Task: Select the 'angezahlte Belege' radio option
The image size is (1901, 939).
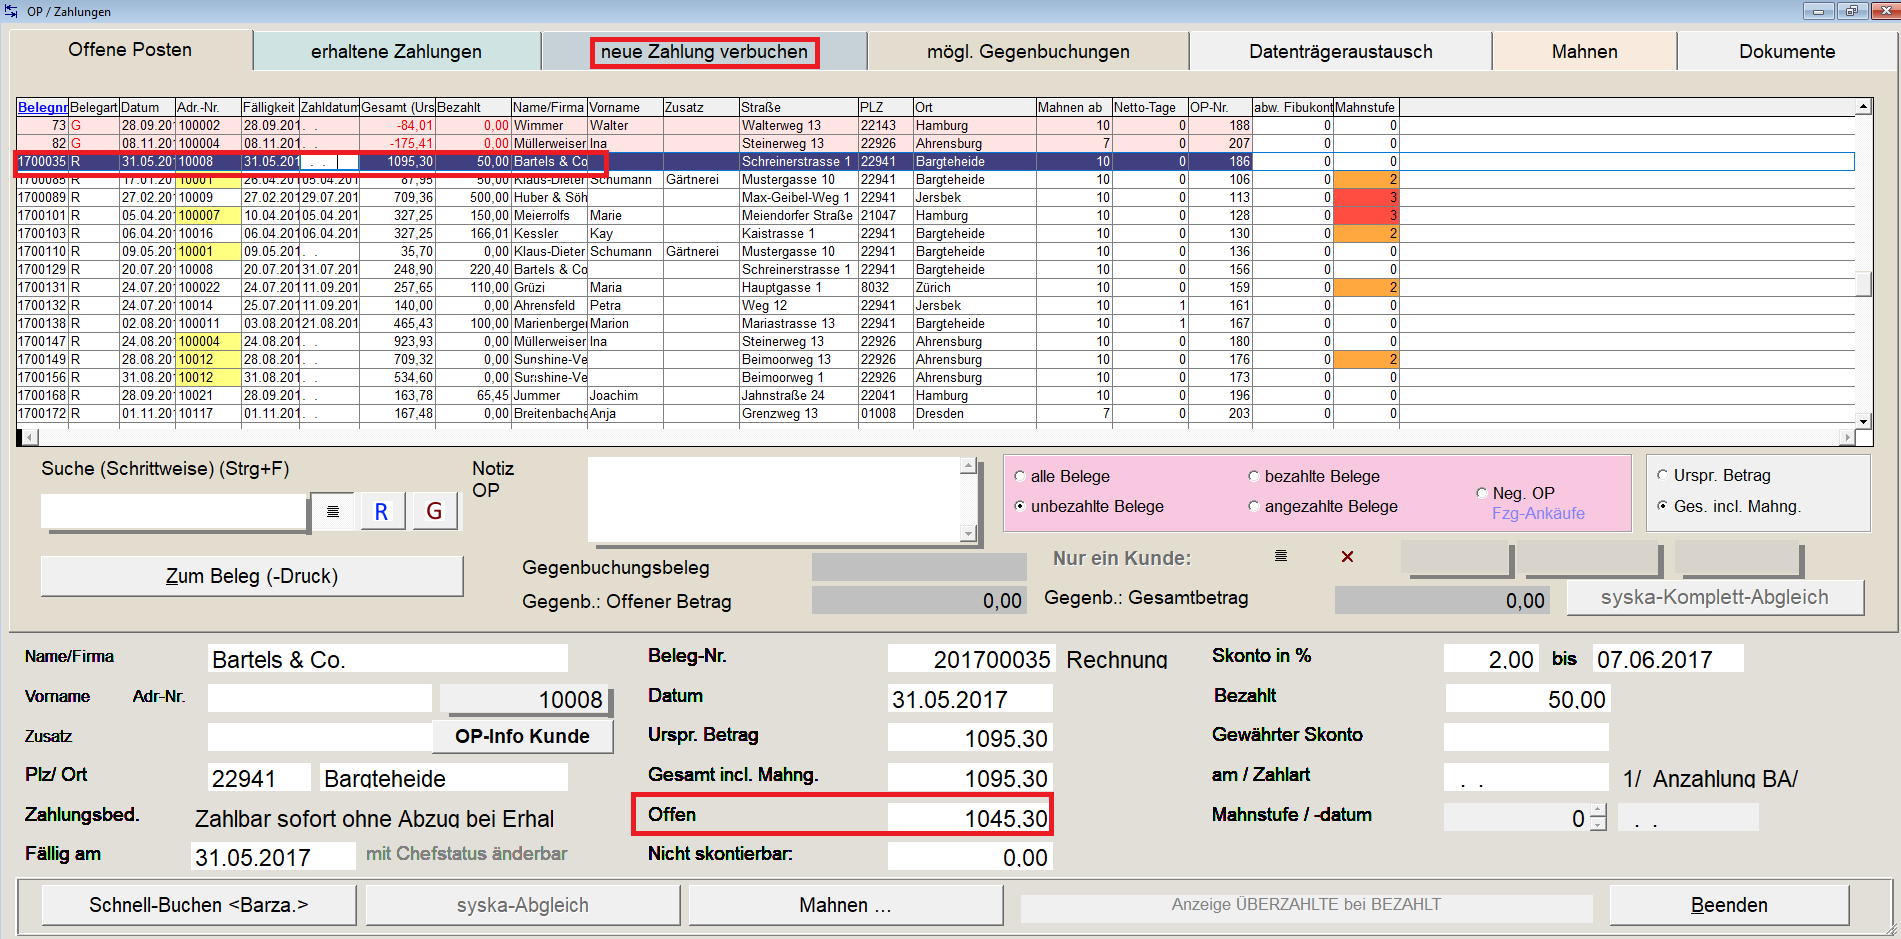Action: pos(1253,507)
